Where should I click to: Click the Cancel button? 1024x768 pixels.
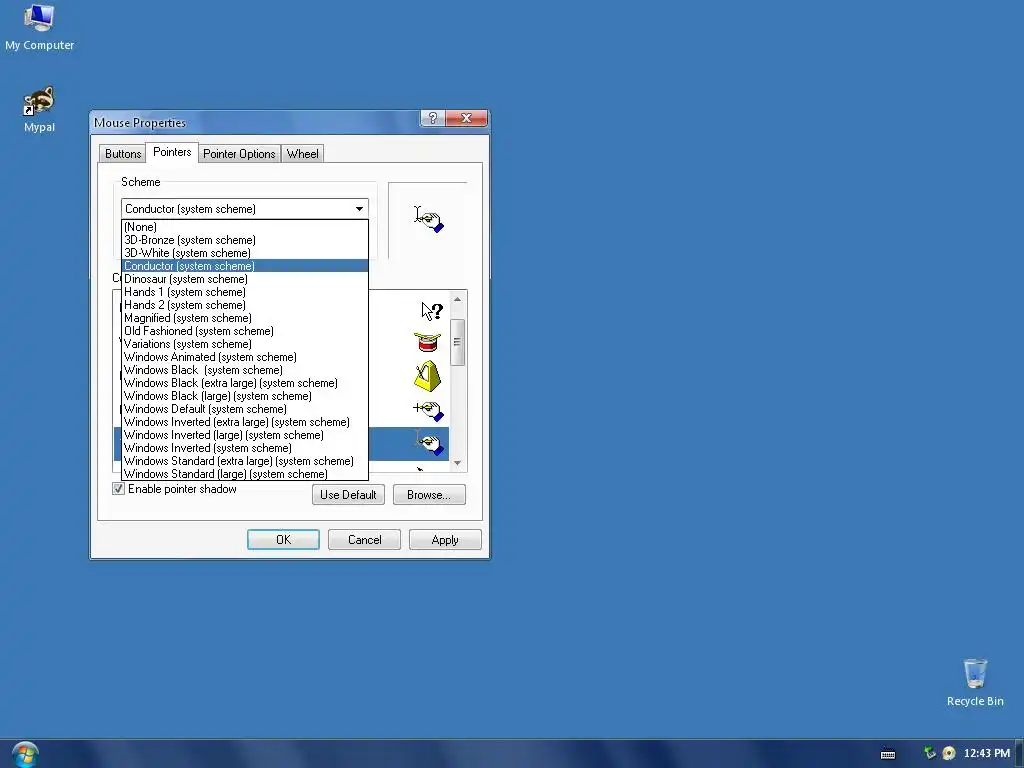(364, 539)
